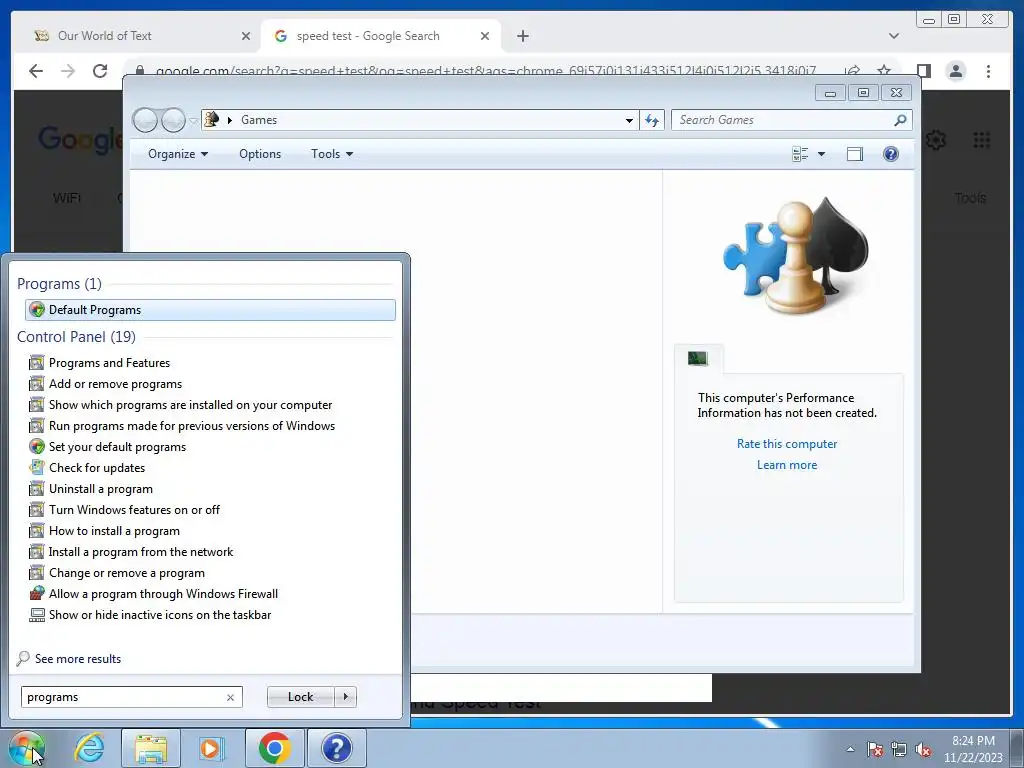Open Check for updates result
Screen dimensions: 1024x768
(97, 468)
